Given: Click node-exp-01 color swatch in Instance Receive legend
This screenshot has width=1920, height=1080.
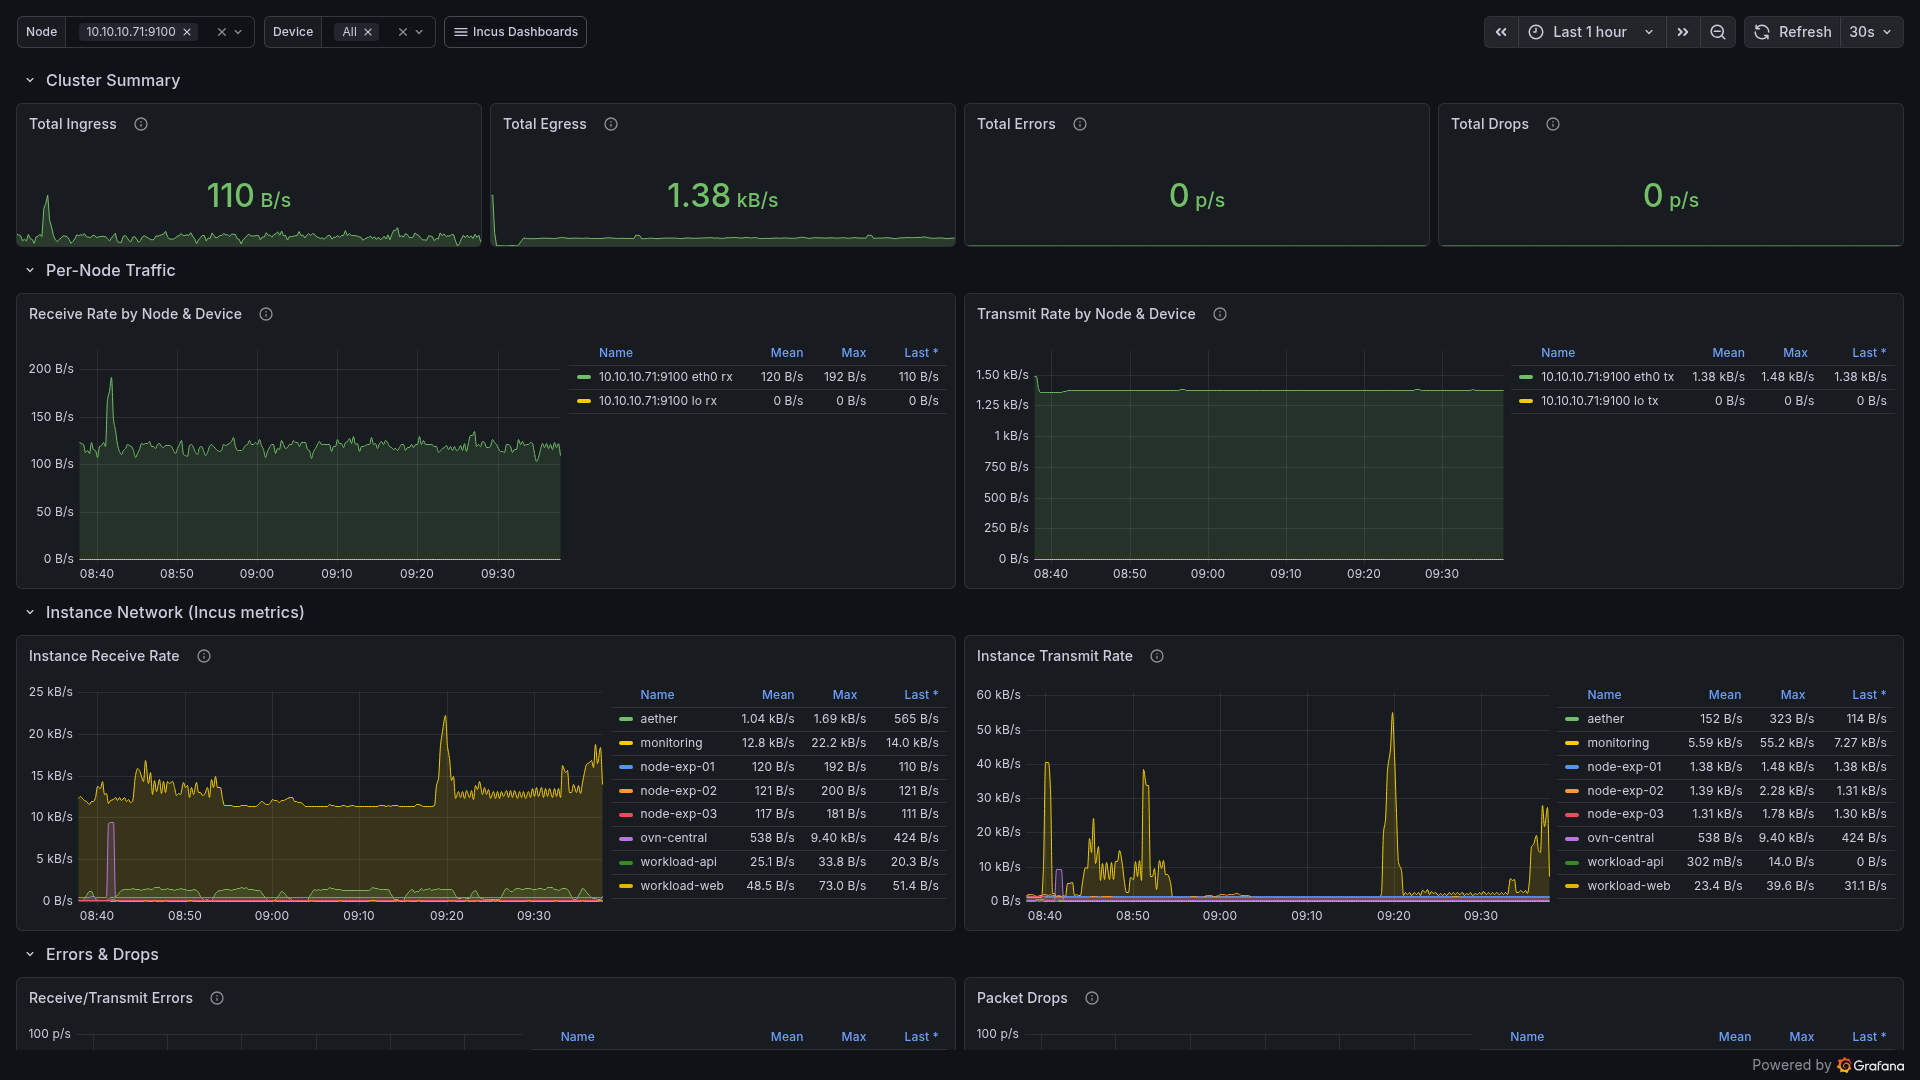Looking at the screenshot, I should [626, 767].
